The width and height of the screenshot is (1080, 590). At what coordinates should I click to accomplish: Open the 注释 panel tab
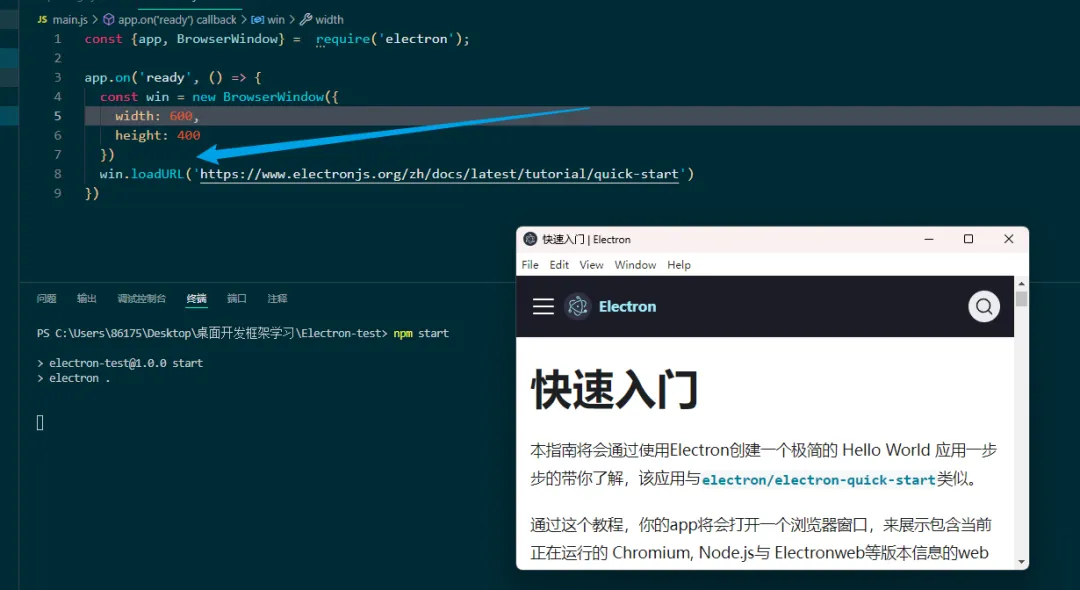pos(278,299)
